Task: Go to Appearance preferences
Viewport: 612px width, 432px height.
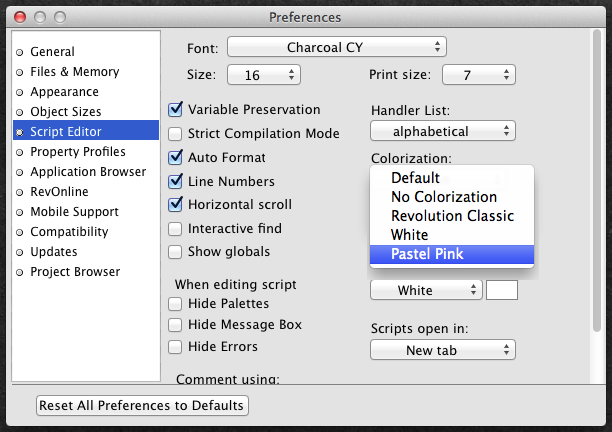Action: click(64, 91)
